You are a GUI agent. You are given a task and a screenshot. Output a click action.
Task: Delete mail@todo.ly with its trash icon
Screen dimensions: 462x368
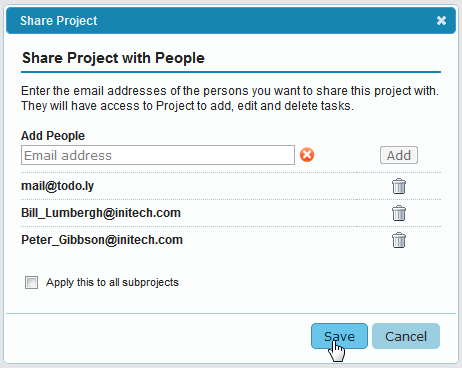click(399, 186)
